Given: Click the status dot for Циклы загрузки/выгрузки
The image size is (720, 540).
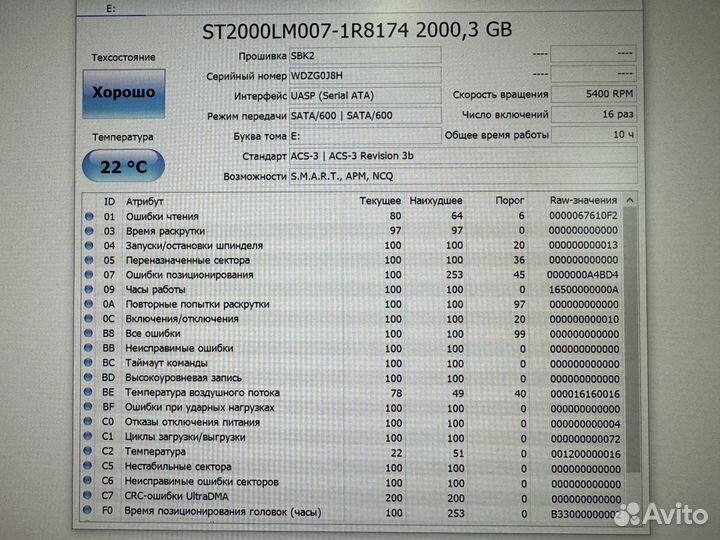Looking at the screenshot, I should click(x=88, y=436).
